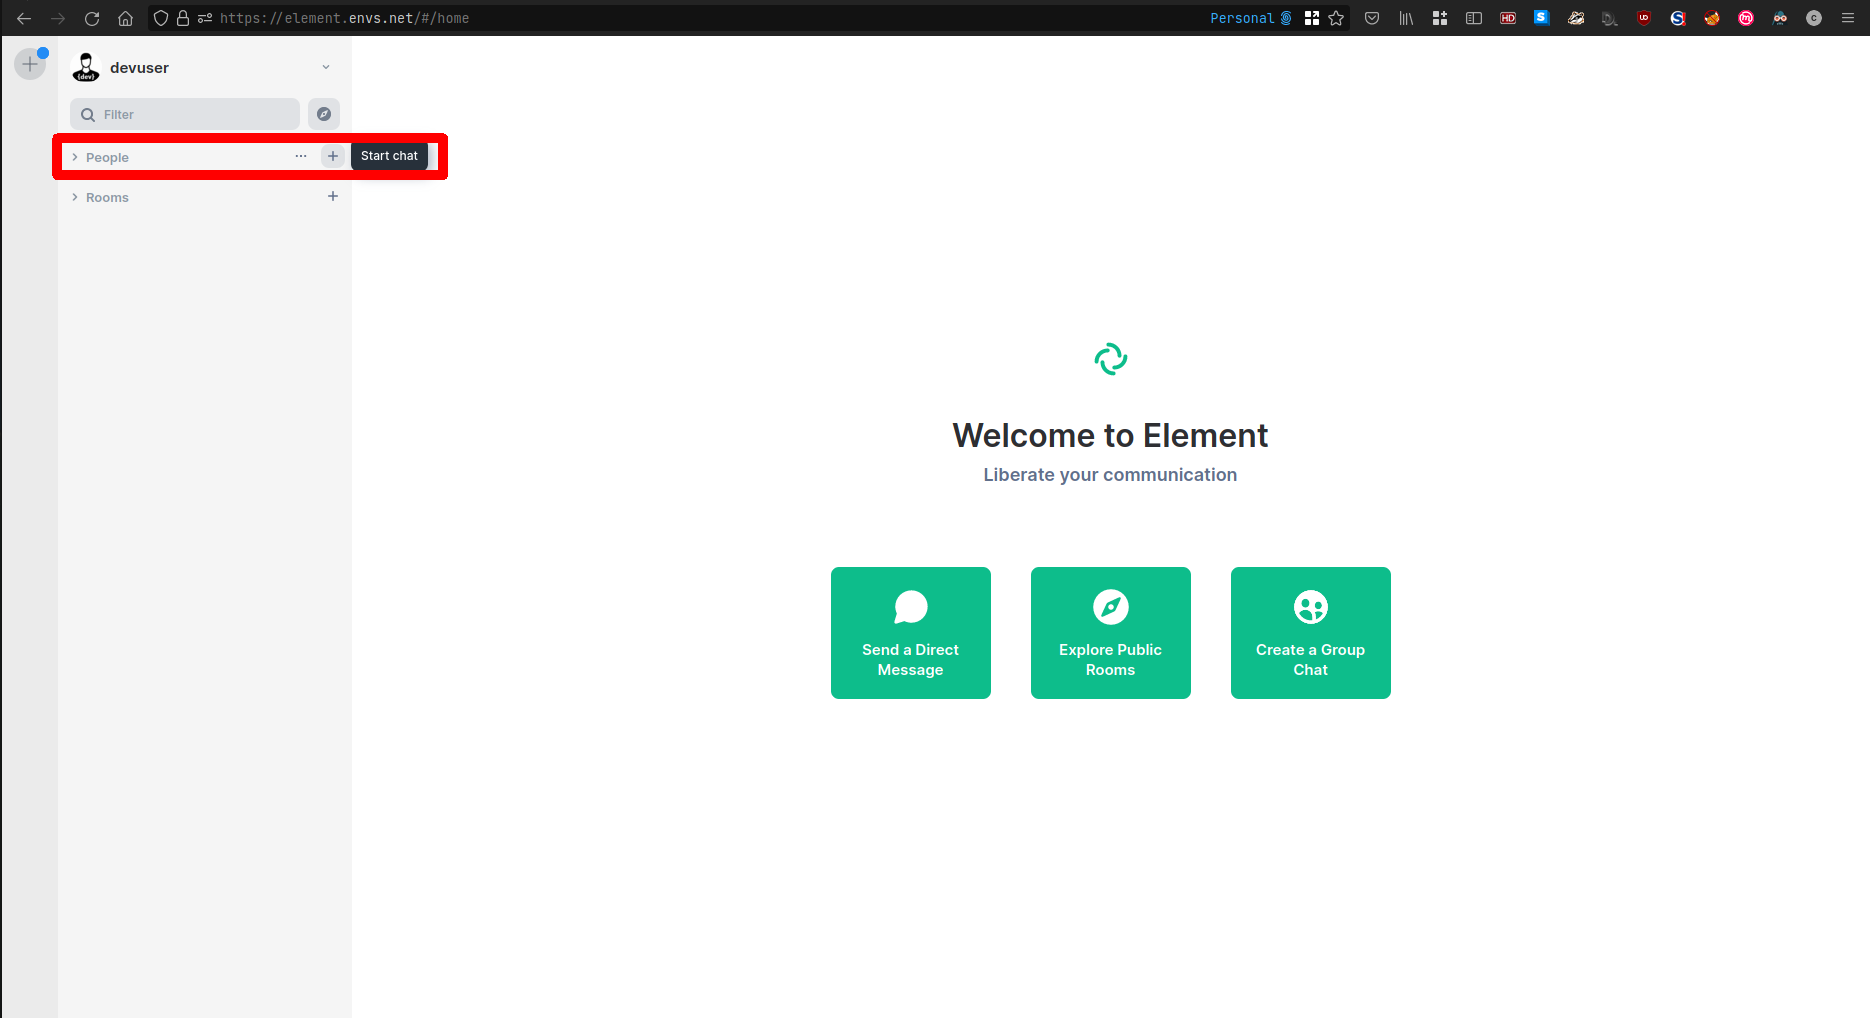Go to the browser home page

pyautogui.click(x=126, y=18)
